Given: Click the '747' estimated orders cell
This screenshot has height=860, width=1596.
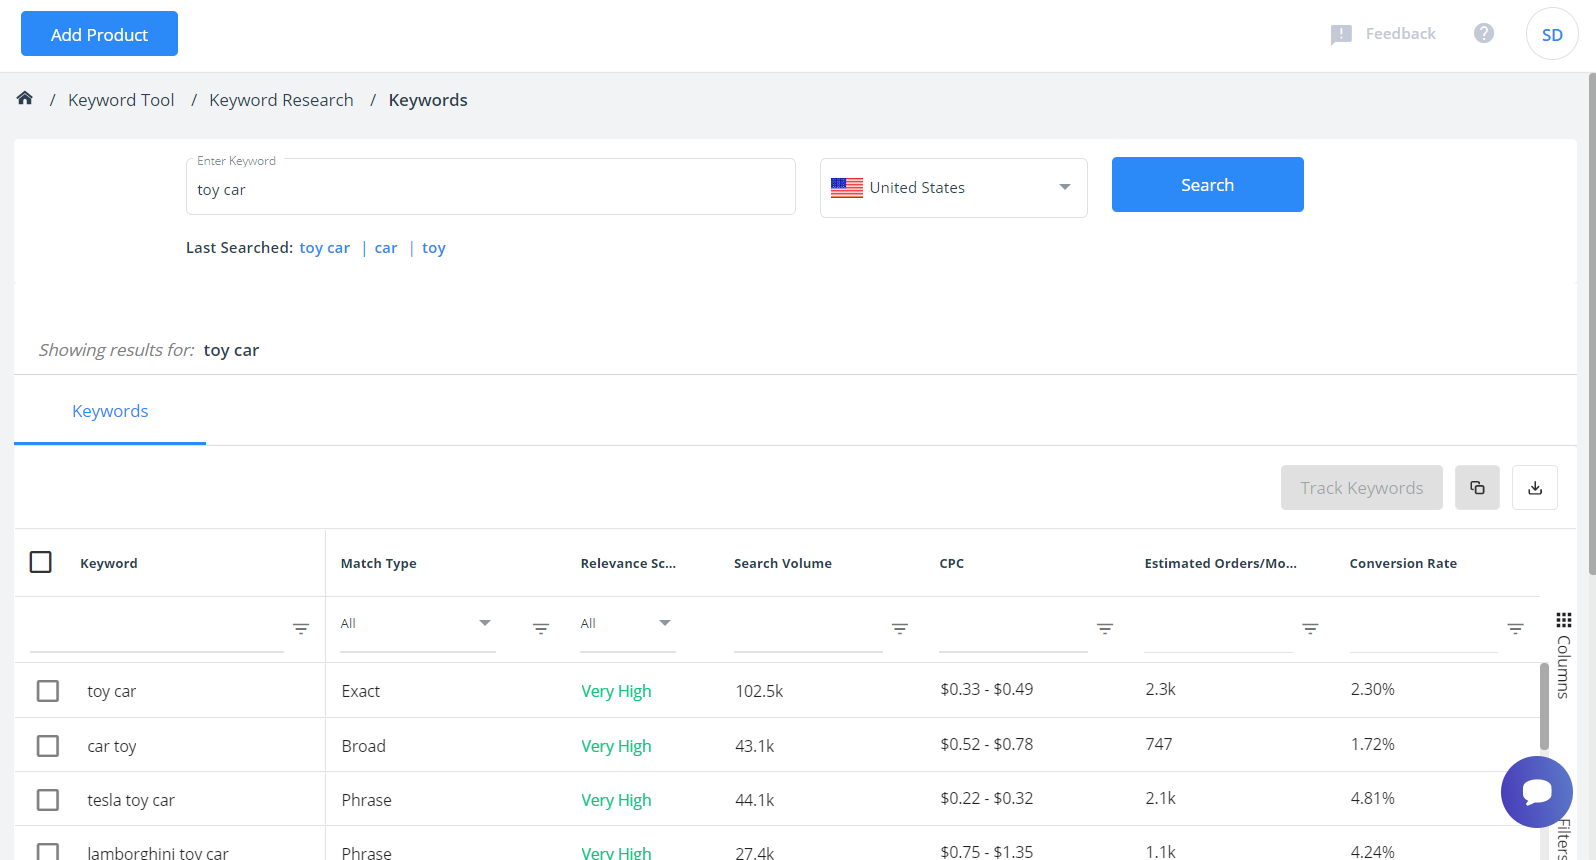Looking at the screenshot, I should point(1159,744).
